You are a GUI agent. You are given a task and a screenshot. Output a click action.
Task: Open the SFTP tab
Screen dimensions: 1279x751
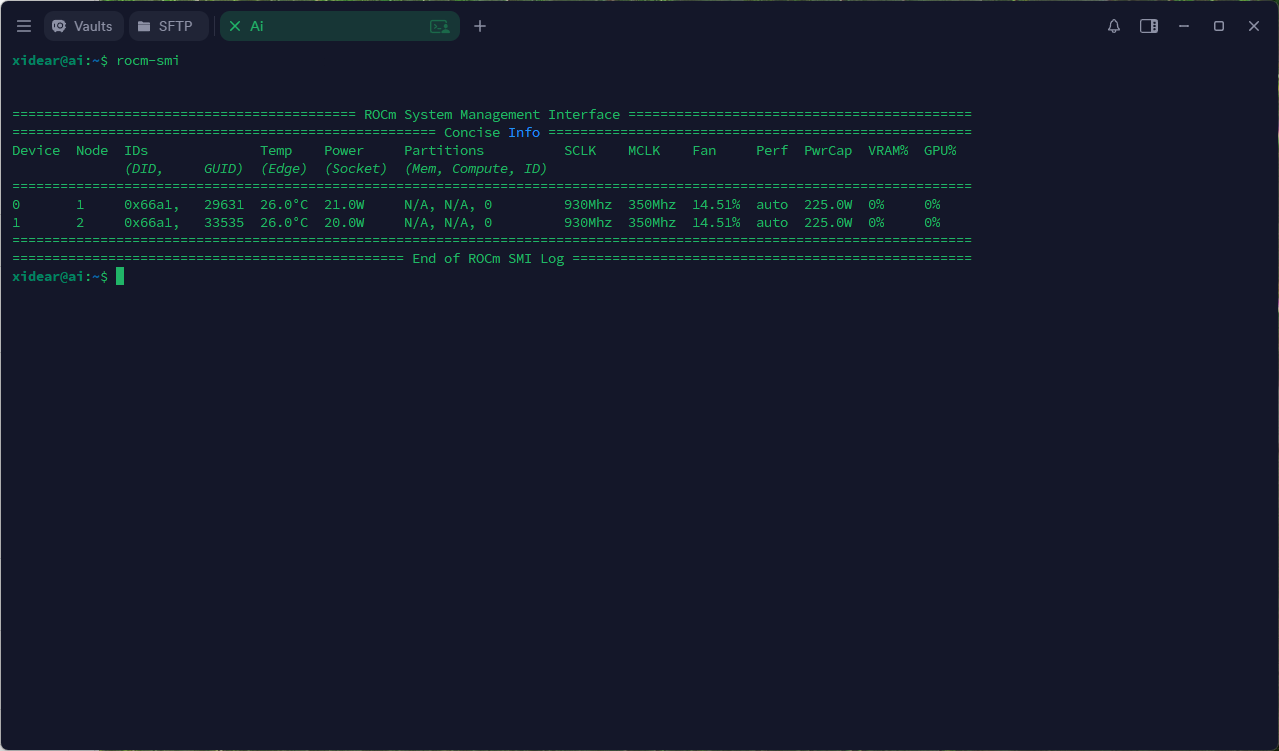click(168, 26)
